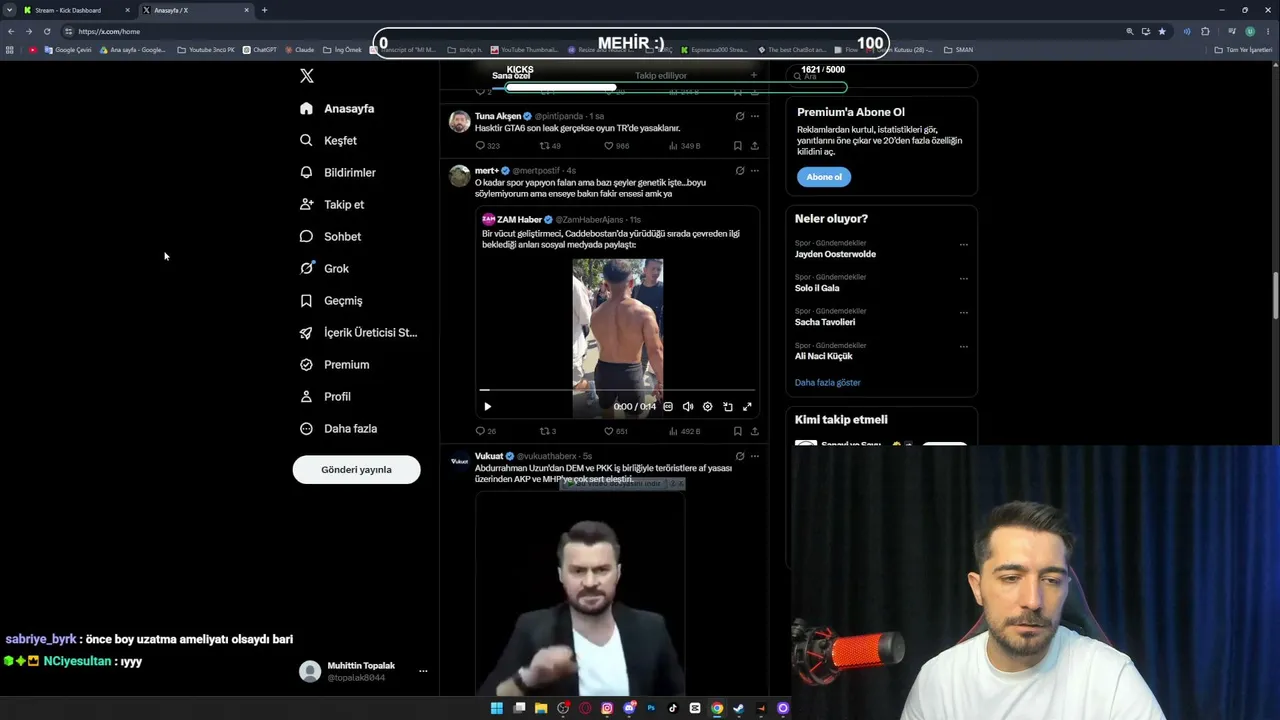Share mert+ post
1280x720 pixels.
point(754,432)
